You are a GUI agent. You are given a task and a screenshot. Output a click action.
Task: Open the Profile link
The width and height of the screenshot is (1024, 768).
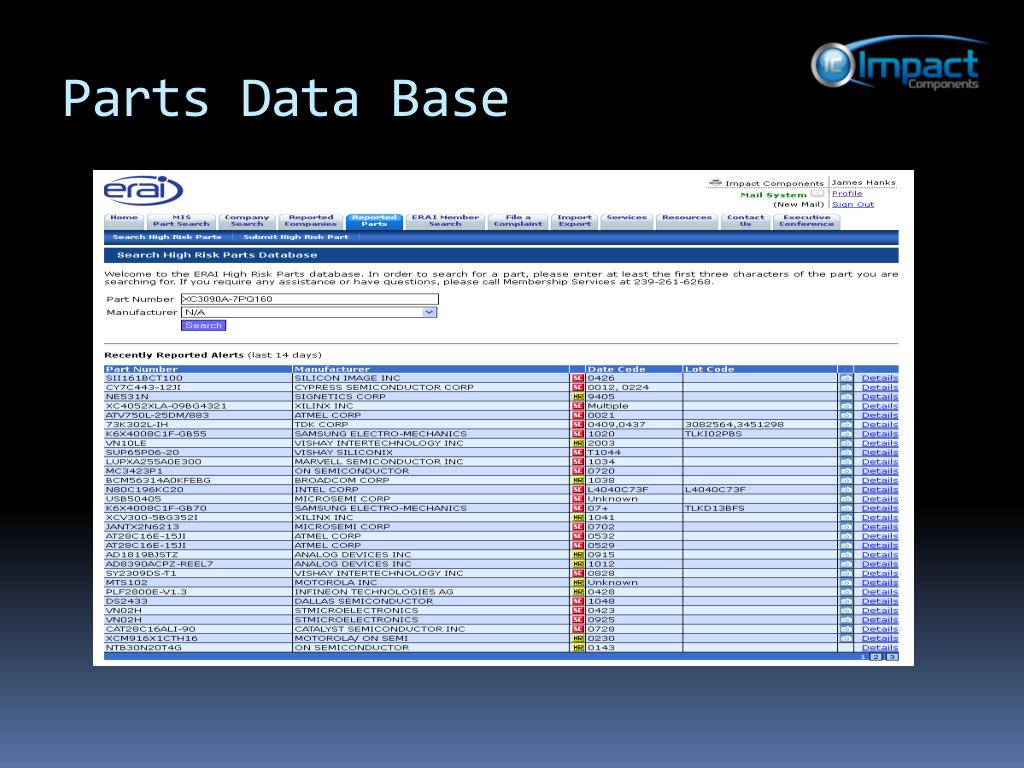coord(847,193)
